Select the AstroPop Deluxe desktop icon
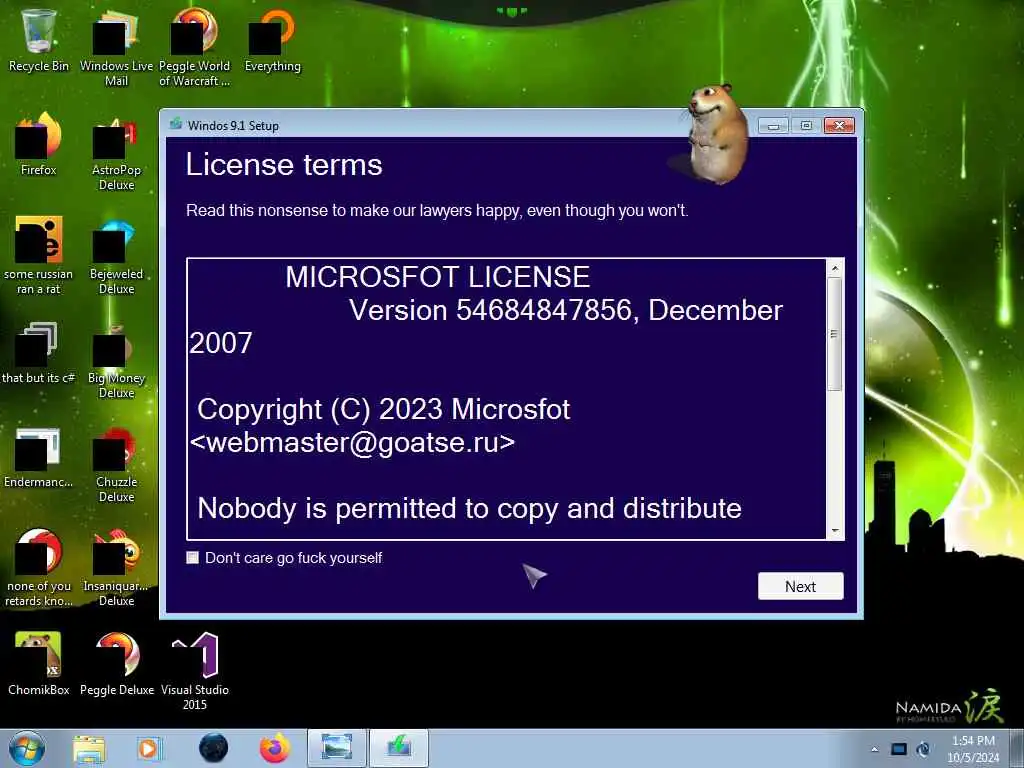The height and width of the screenshot is (768, 1024). click(x=116, y=152)
